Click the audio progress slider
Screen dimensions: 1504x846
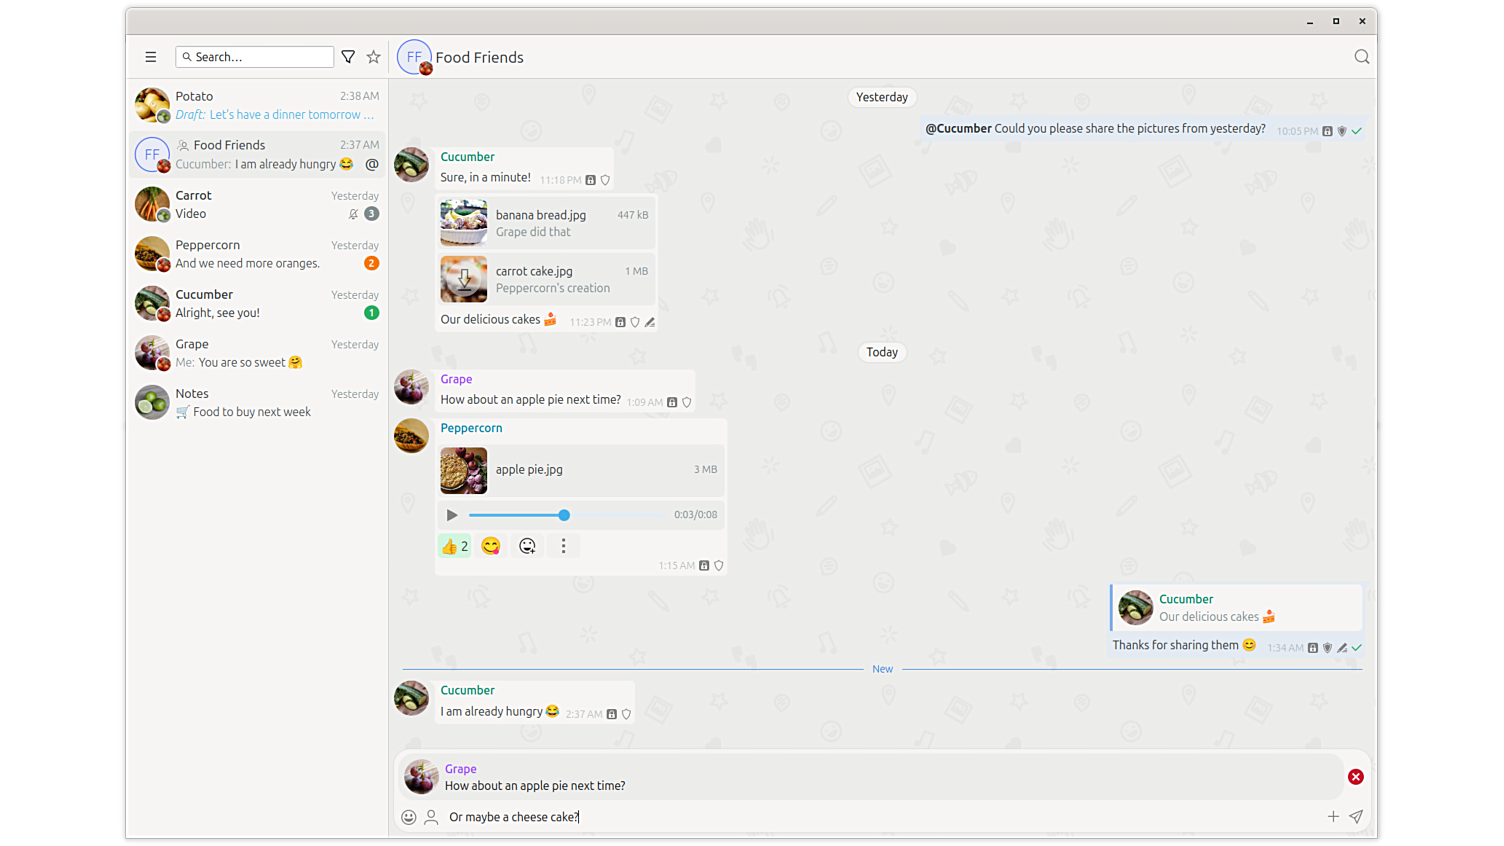(x=564, y=515)
